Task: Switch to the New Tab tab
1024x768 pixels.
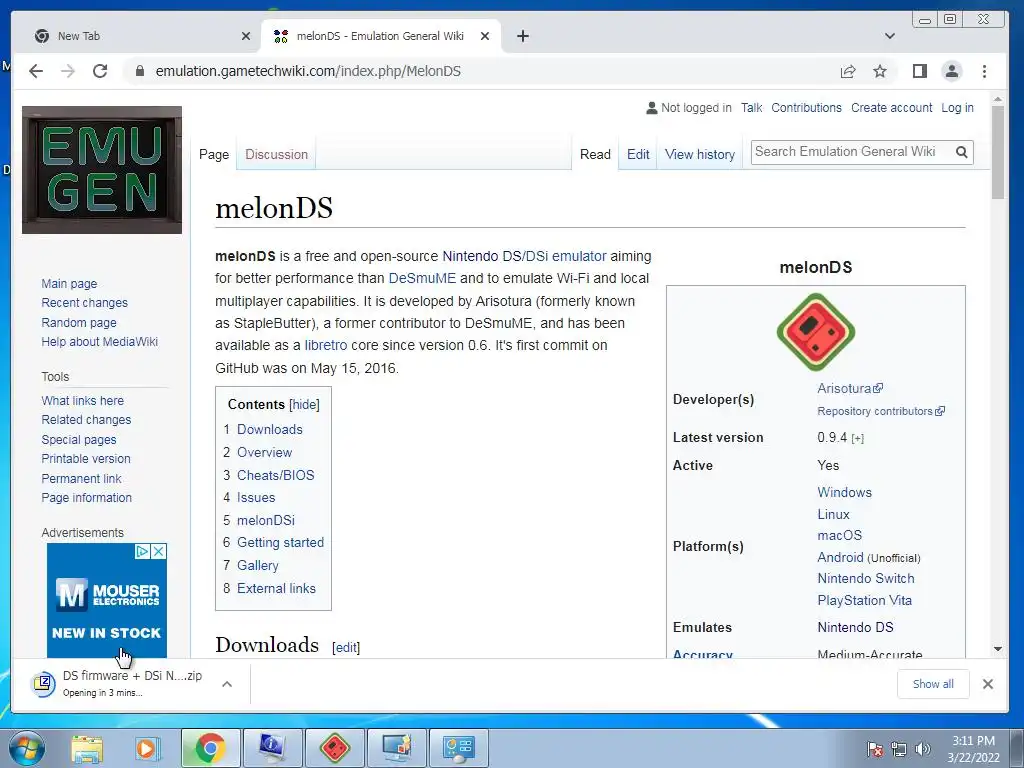Action: click(x=137, y=36)
